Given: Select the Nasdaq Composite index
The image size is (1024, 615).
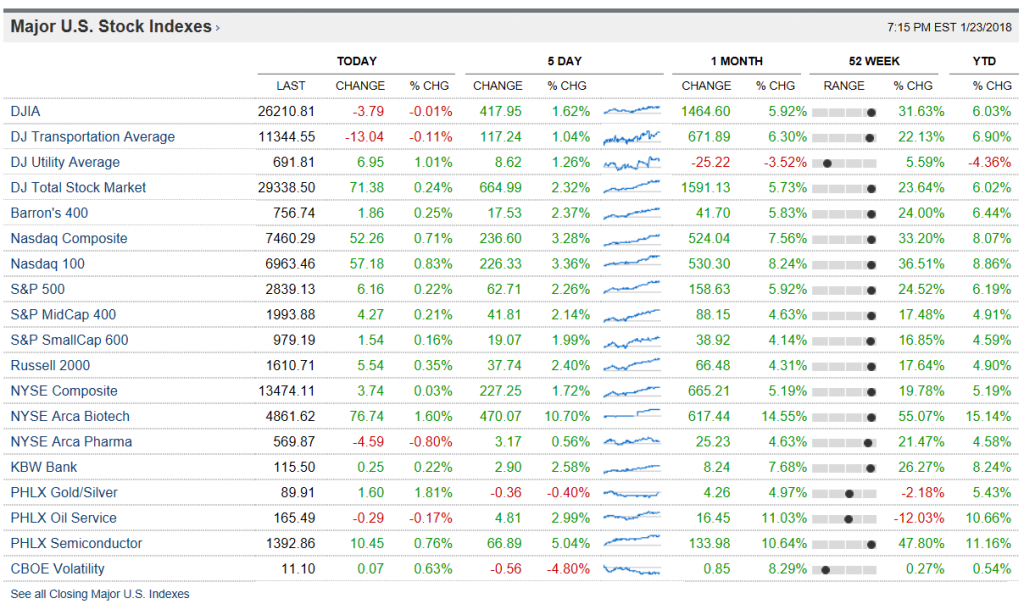Looking at the screenshot, I should pos(68,238).
